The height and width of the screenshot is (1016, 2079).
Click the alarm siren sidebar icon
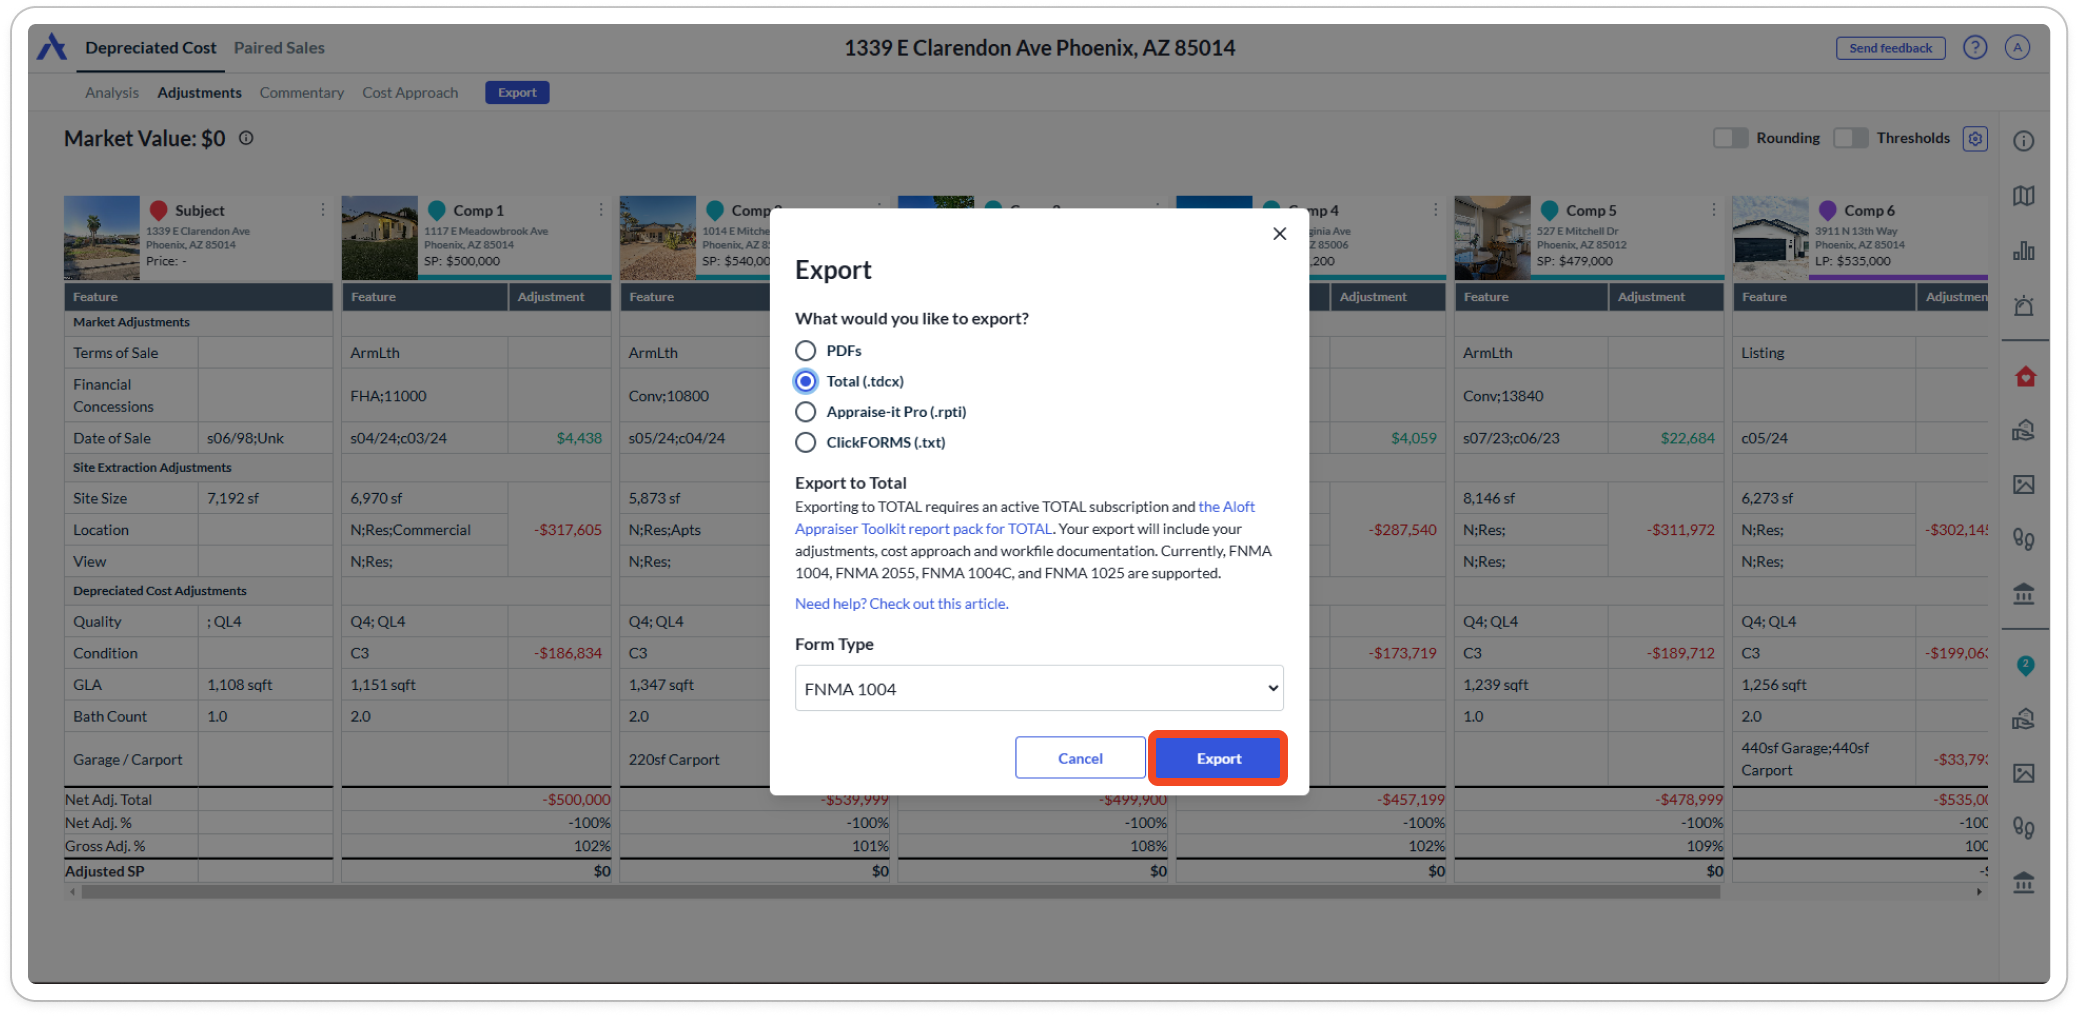pos(2023,305)
